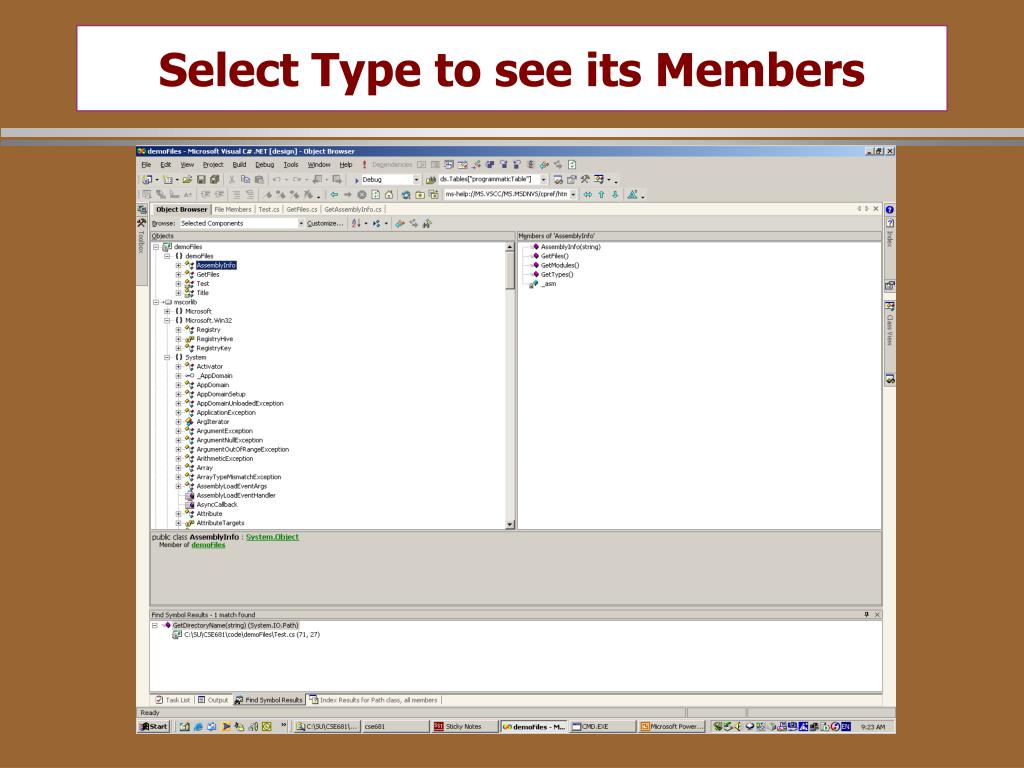The image size is (1024, 768).
Task: Open the Help icon on right sidebar
Action: point(889,210)
